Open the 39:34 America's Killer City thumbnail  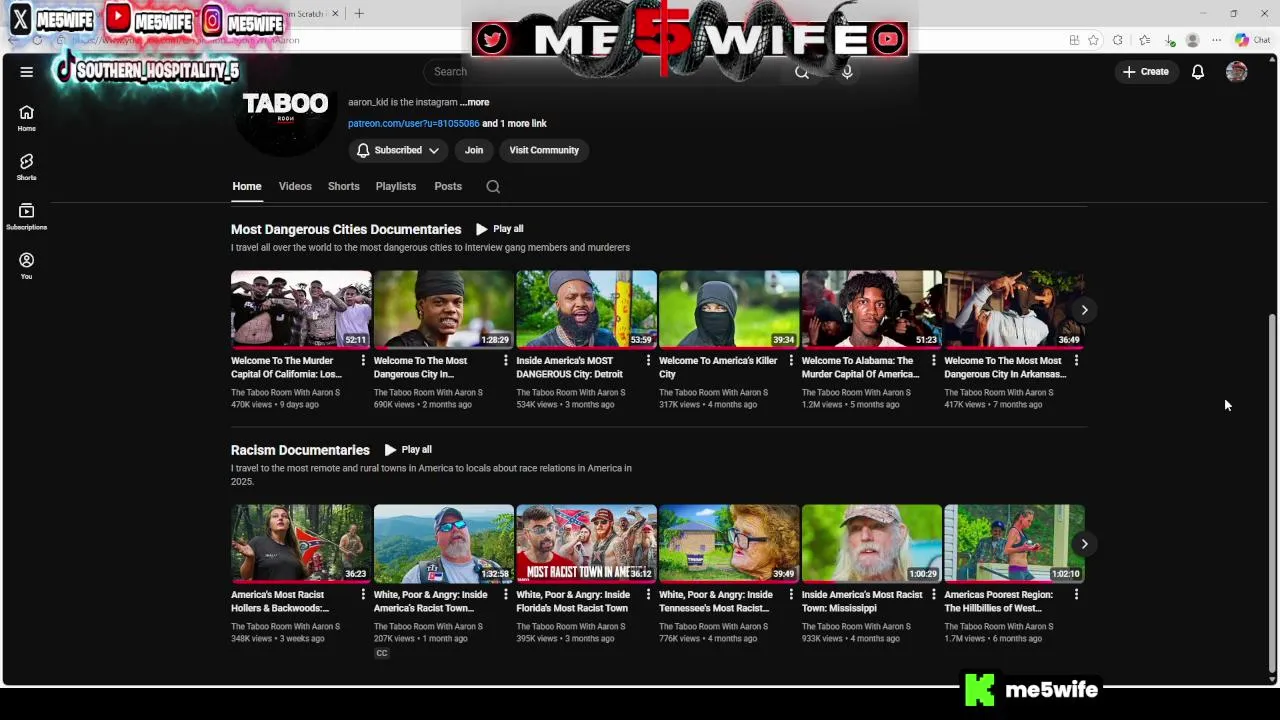coord(729,309)
